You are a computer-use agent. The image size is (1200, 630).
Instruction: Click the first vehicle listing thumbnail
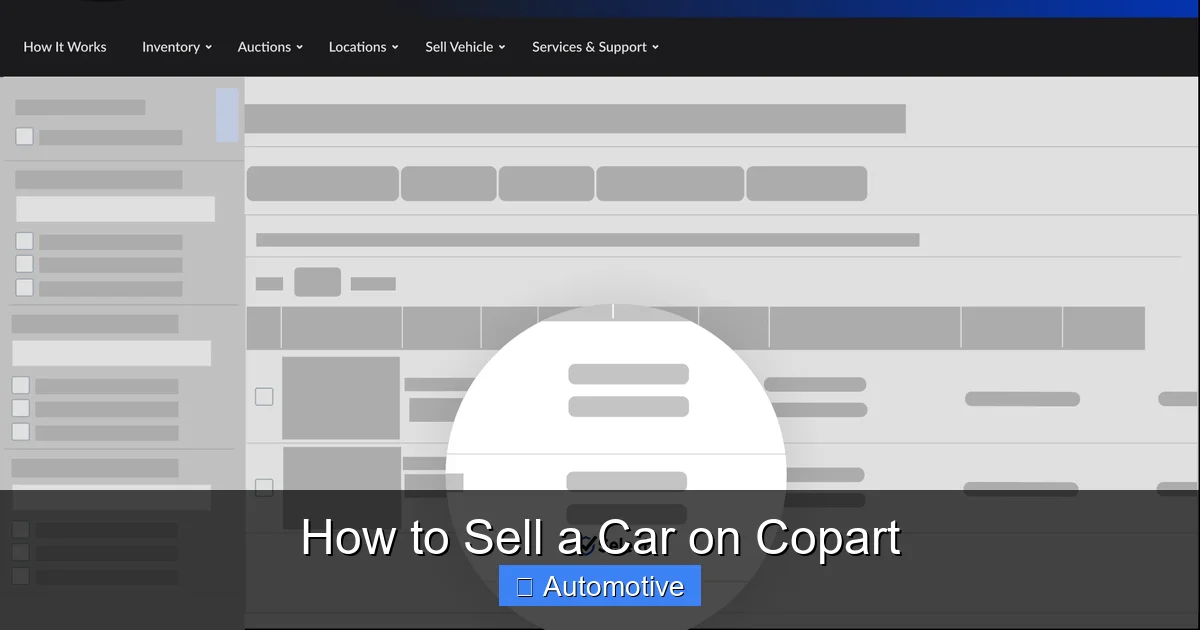341,397
